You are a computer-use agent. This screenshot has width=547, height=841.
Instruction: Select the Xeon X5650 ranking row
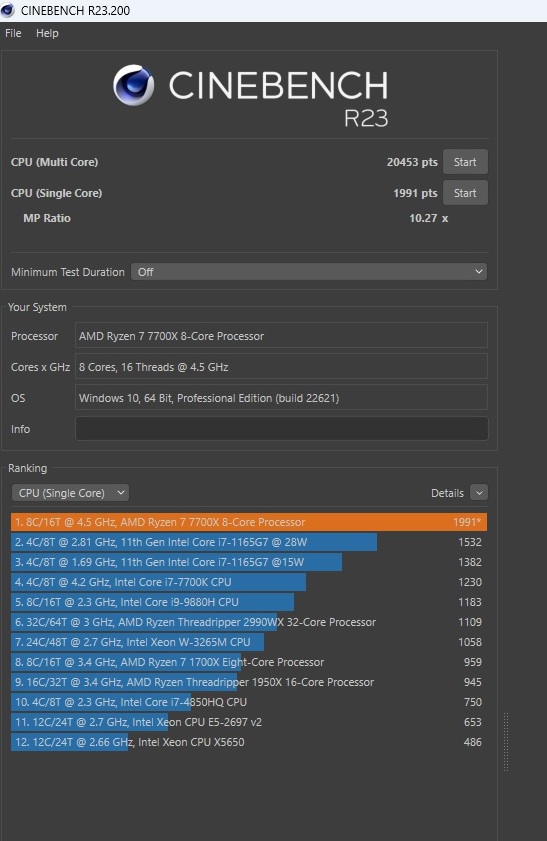point(249,742)
